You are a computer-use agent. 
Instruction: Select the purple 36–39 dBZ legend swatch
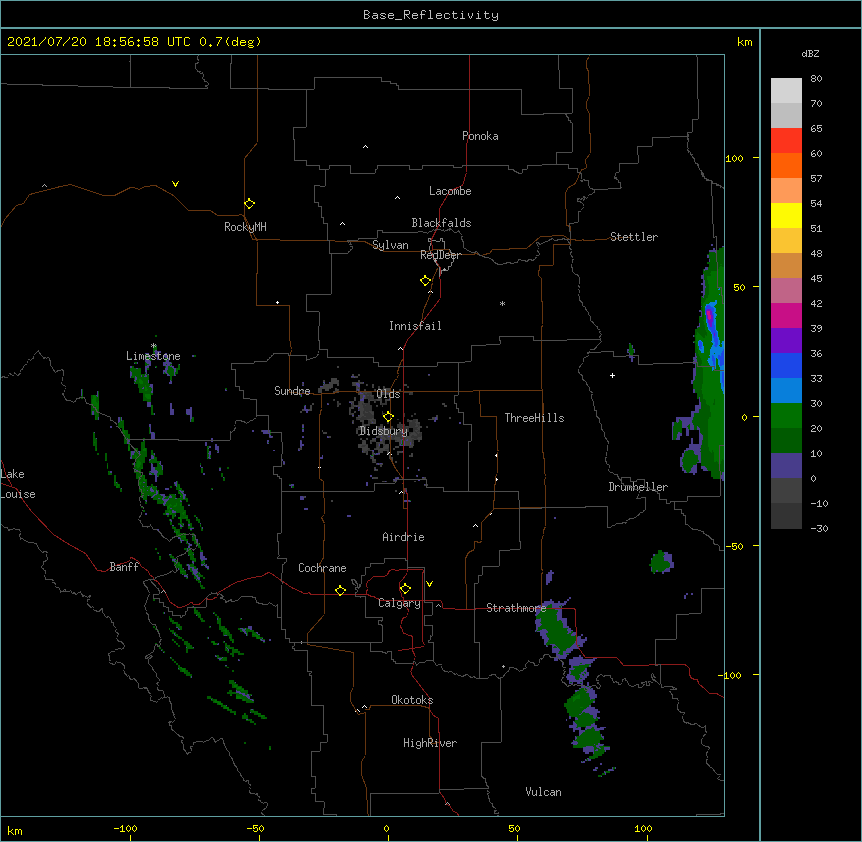tap(786, 340)
